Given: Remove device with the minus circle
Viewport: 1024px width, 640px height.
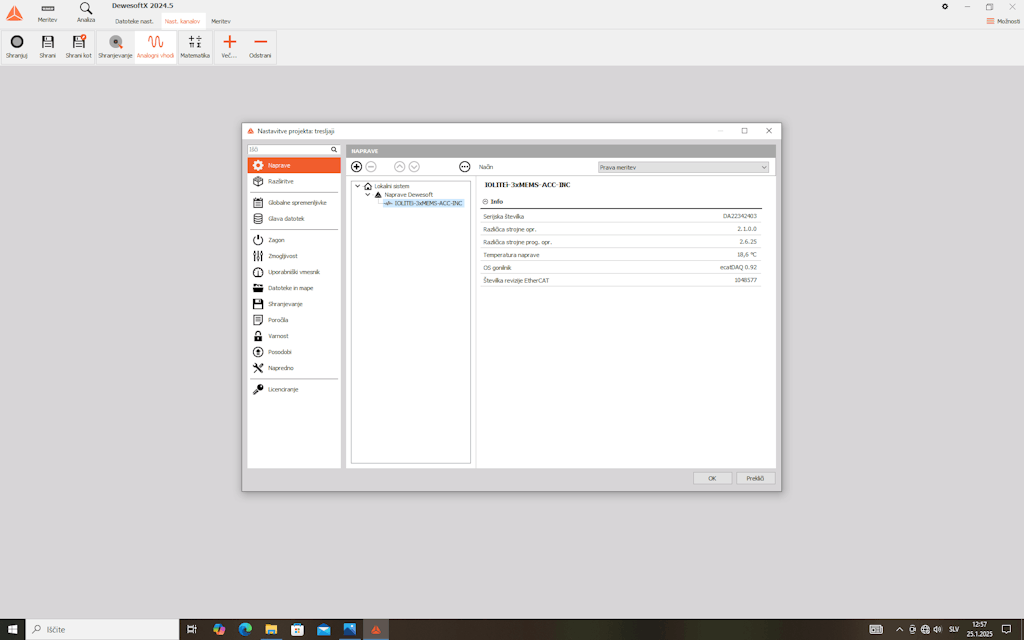Looking at the screenshot, I should coord(371,167).
